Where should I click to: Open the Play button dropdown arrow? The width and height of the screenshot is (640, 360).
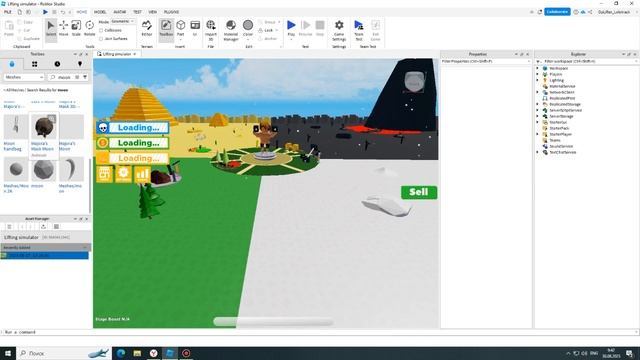(291, 40)
